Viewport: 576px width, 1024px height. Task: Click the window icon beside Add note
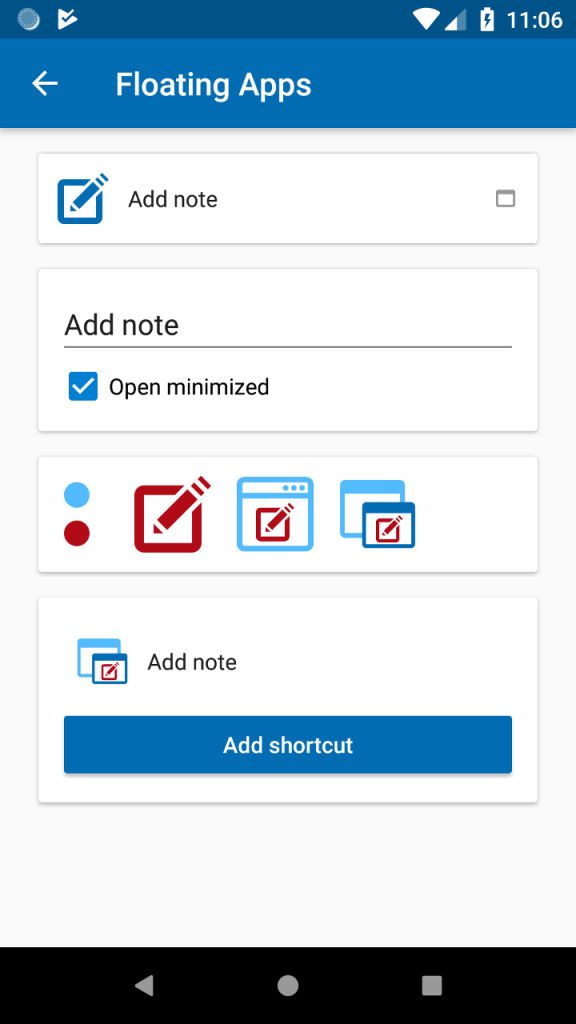pos(505,198)
